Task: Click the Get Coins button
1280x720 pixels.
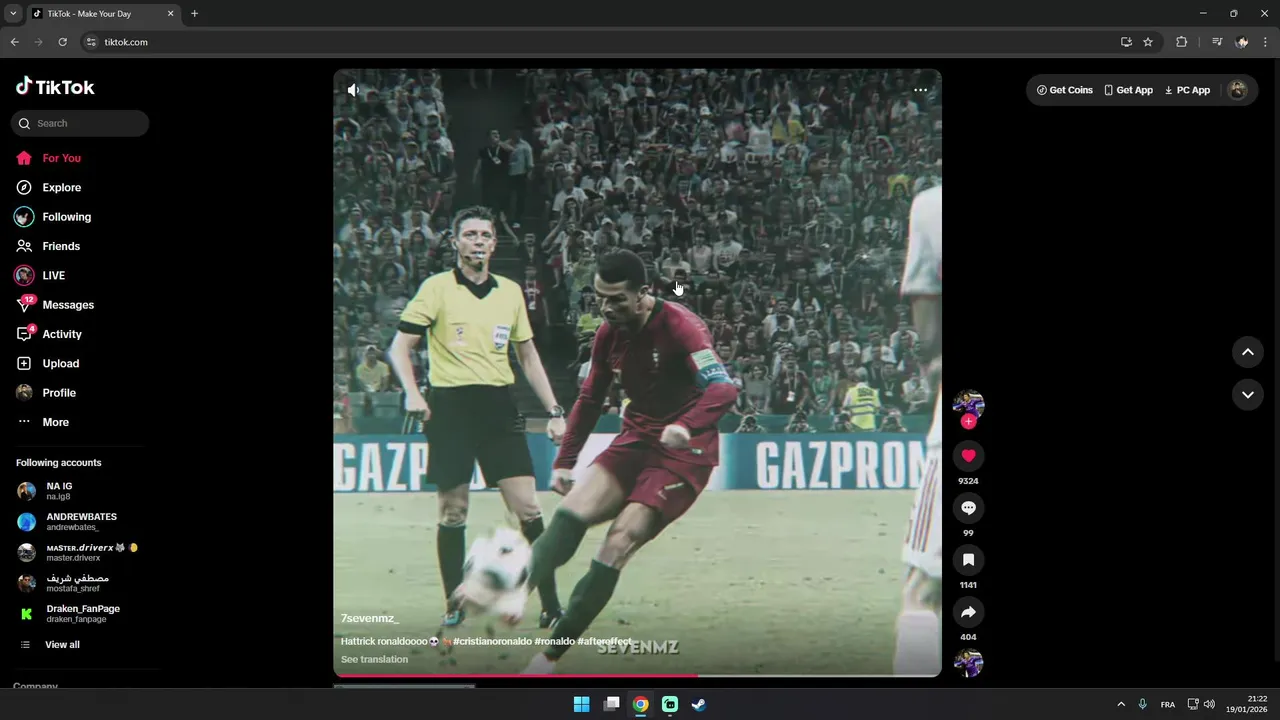Action: 1064,90
